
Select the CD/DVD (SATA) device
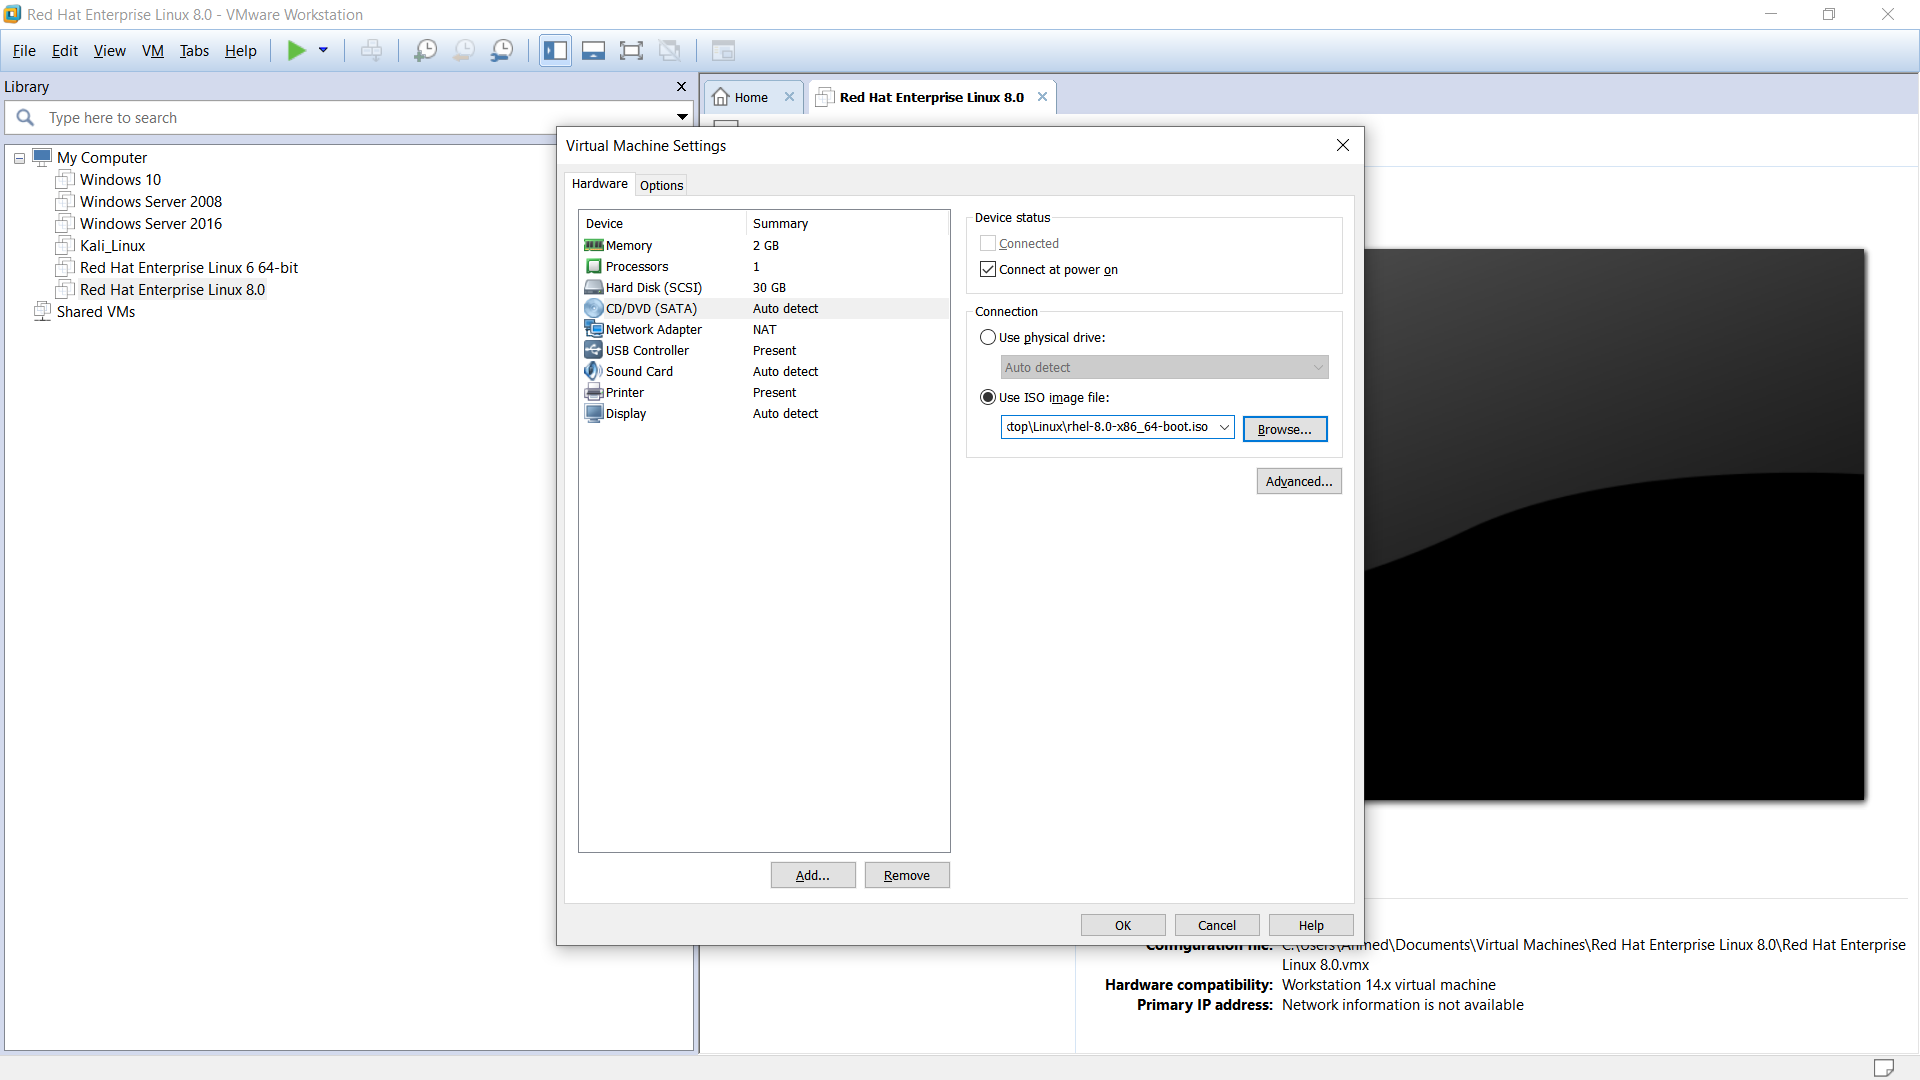pyautogui.click(x=651, y=309)
